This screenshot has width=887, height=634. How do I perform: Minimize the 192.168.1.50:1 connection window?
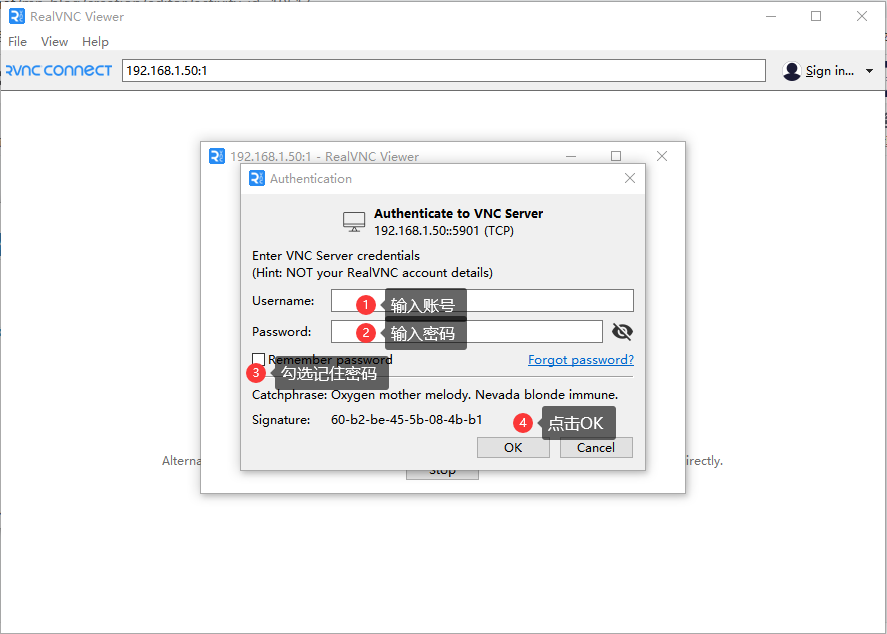coord(571,156)
